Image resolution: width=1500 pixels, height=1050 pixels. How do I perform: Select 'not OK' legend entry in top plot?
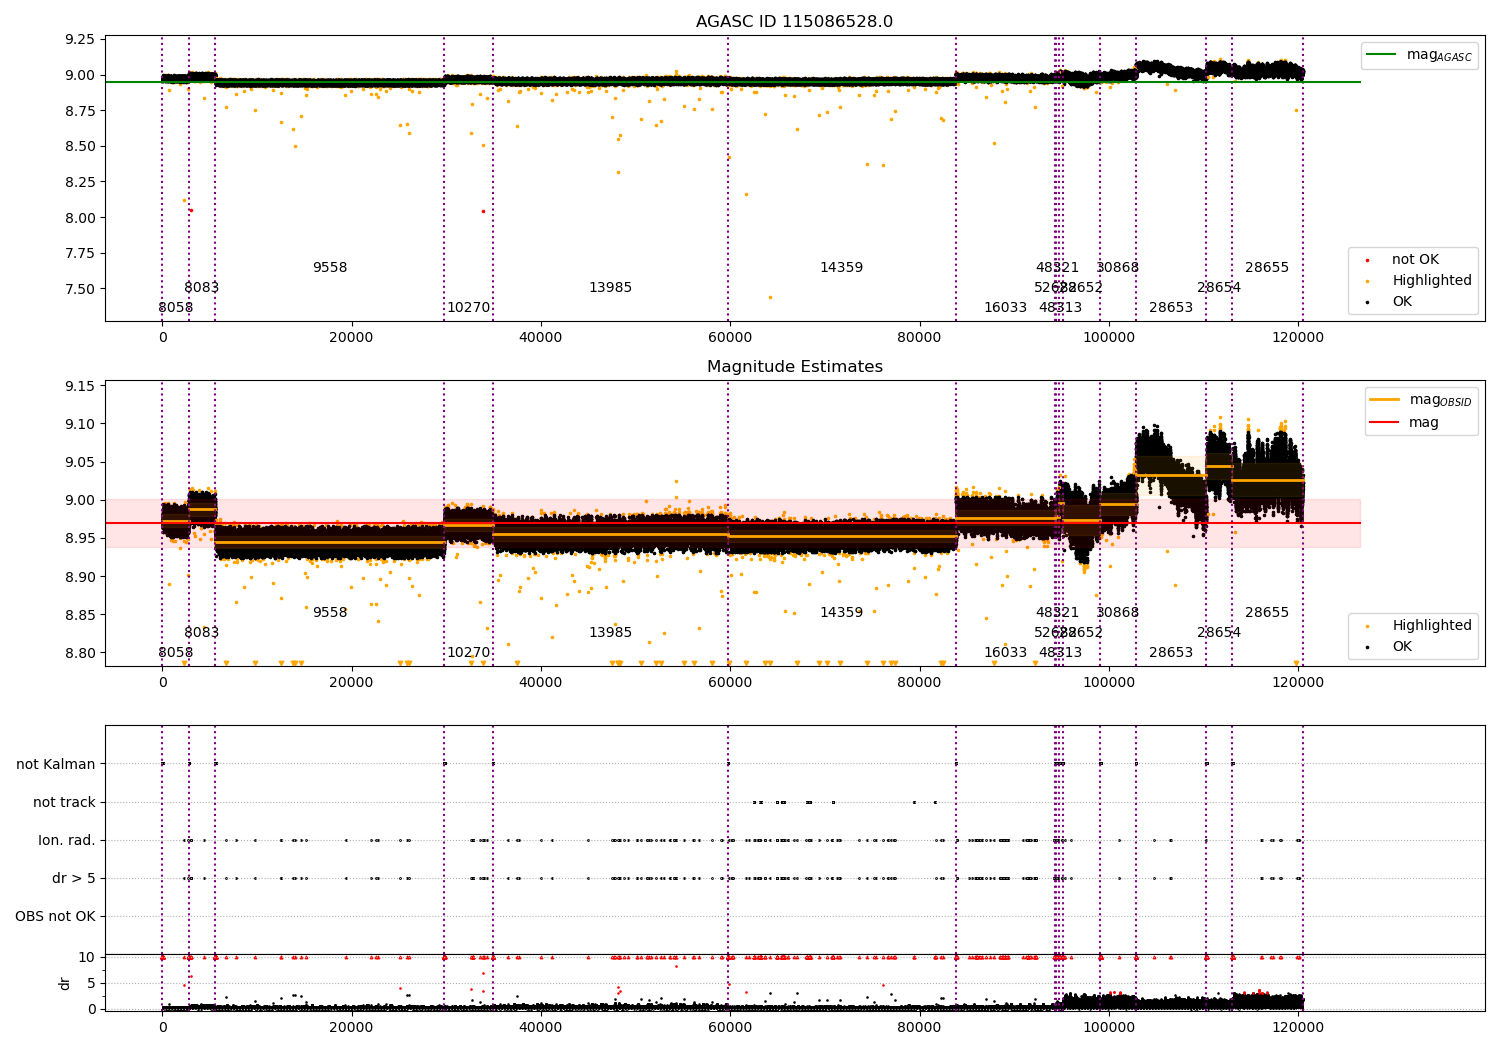(1413, 260)
